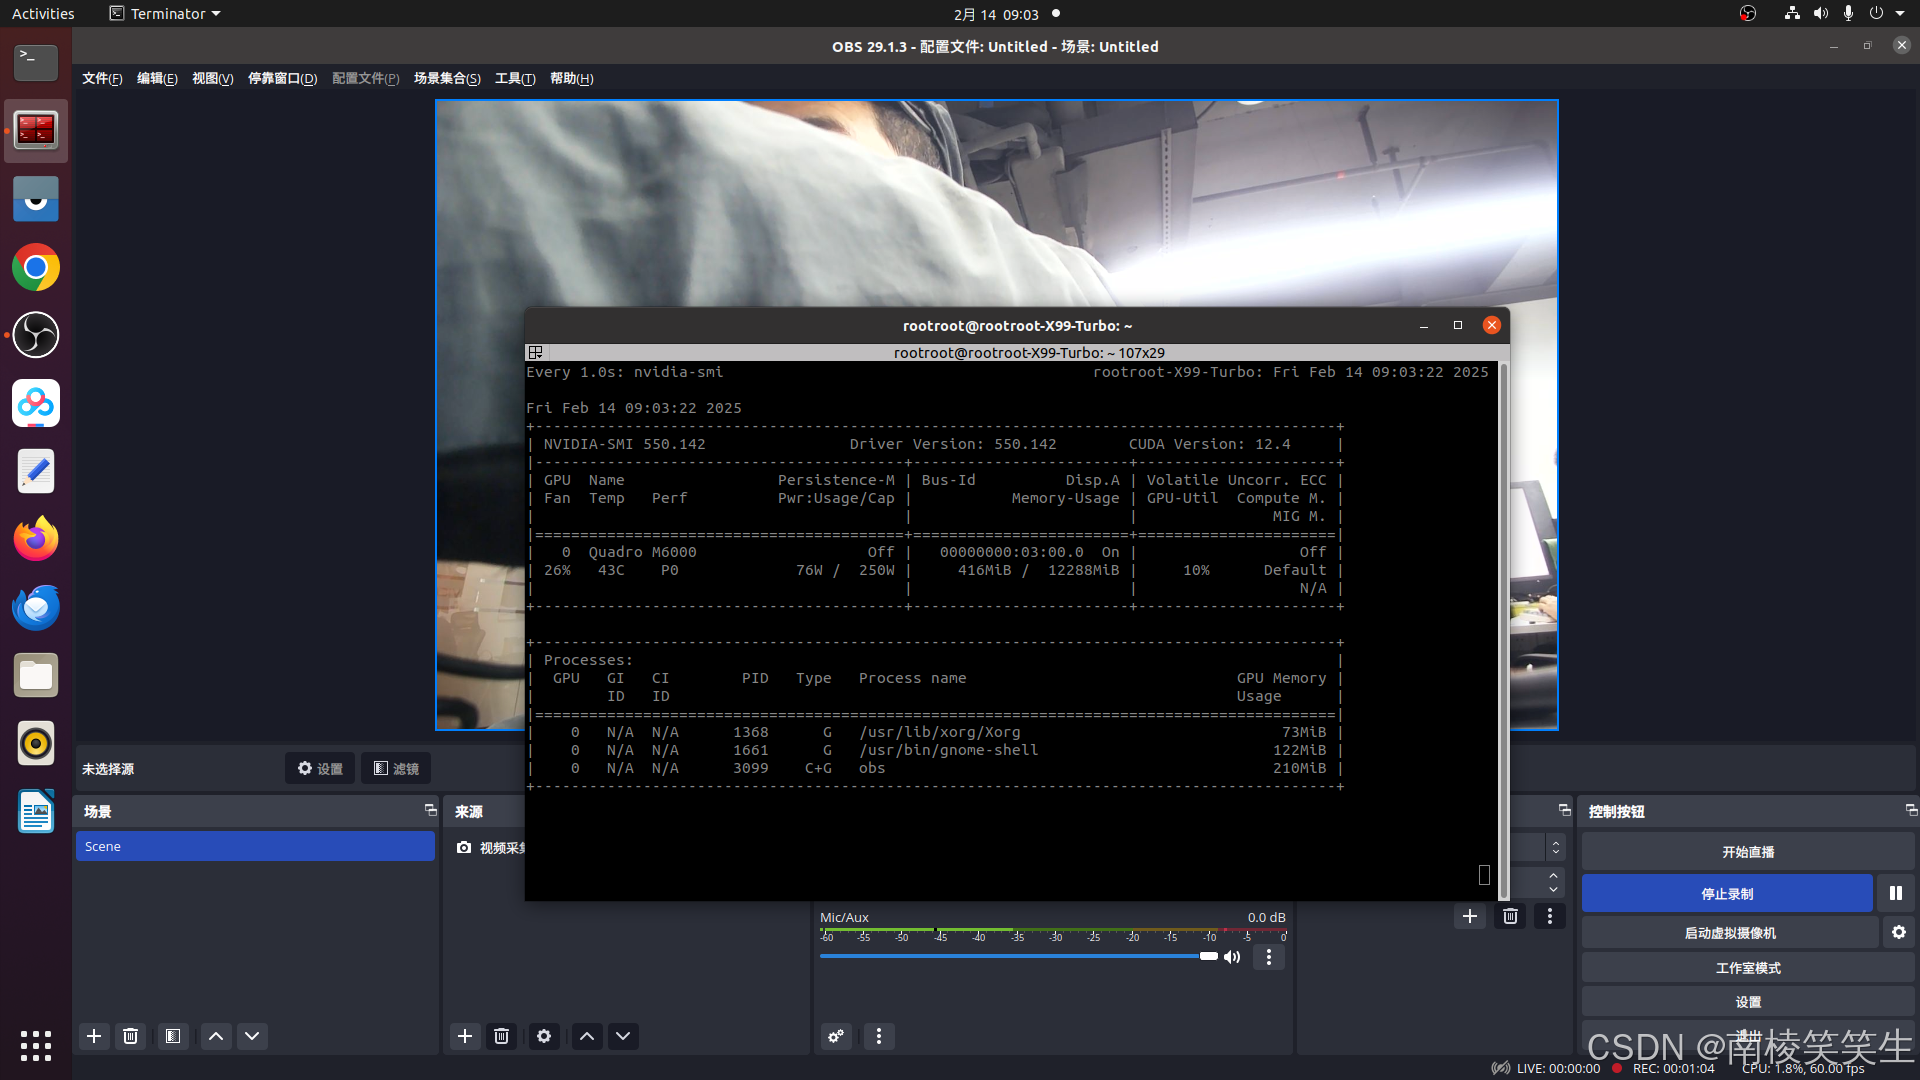Mute the Mic/Aux speaker icon
Image resolution: width=1920 pixels, height=1080 pixels.
(1232, 957)
